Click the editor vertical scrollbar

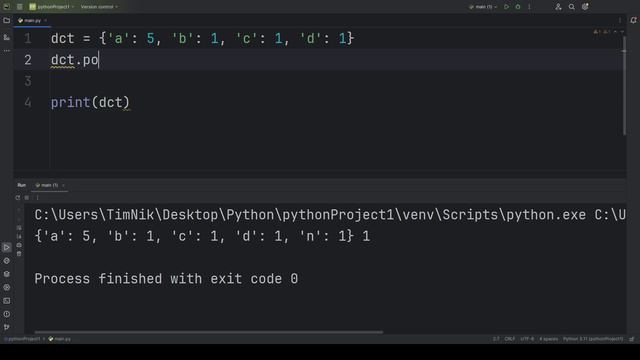pyautogui.click(x=624, y=86)
